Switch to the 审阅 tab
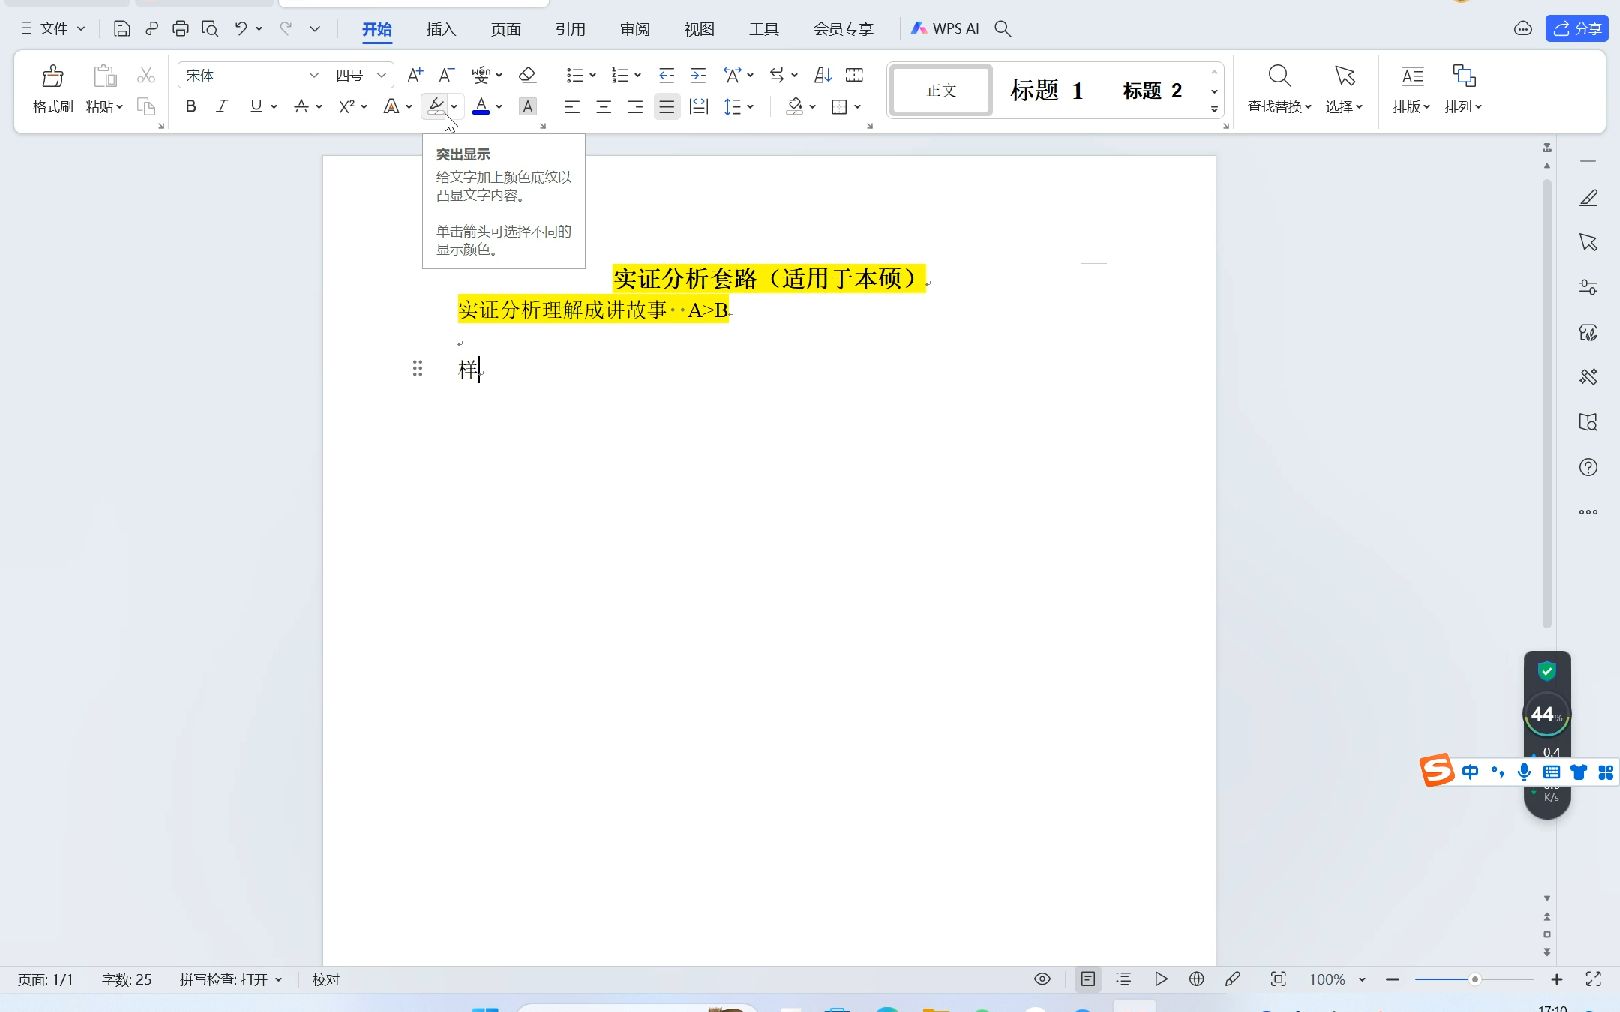Screen dimensions: 1620x1012 (635, 29)
